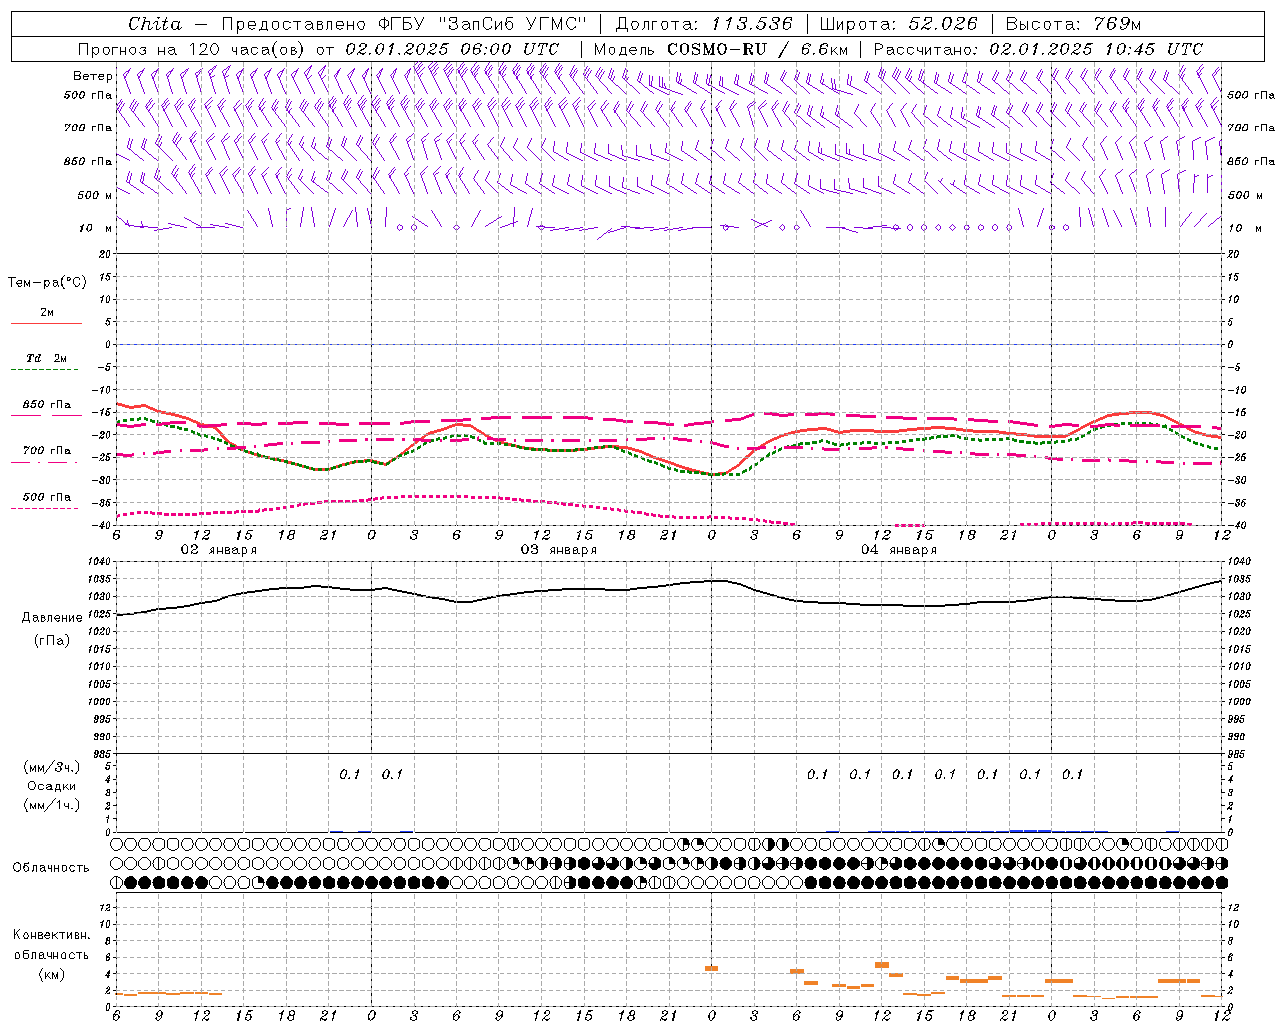Click the '(мм/1ч.)' precipitation unit label

point(52,805)
